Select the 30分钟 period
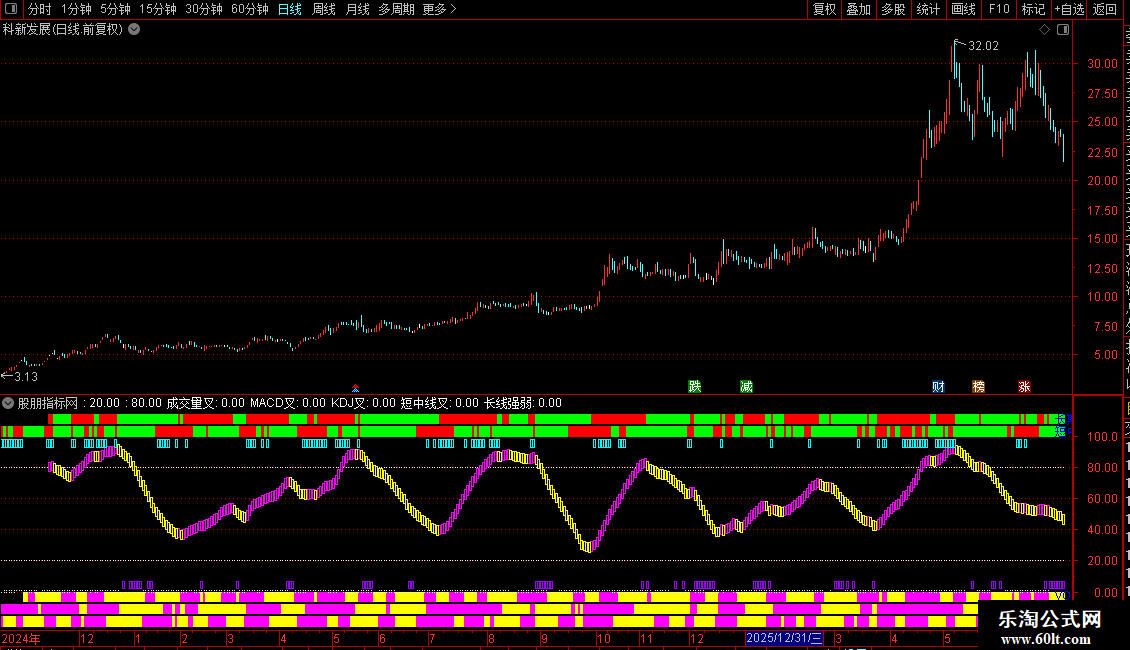Screen dimensions: 1130x650 (204, 9)
